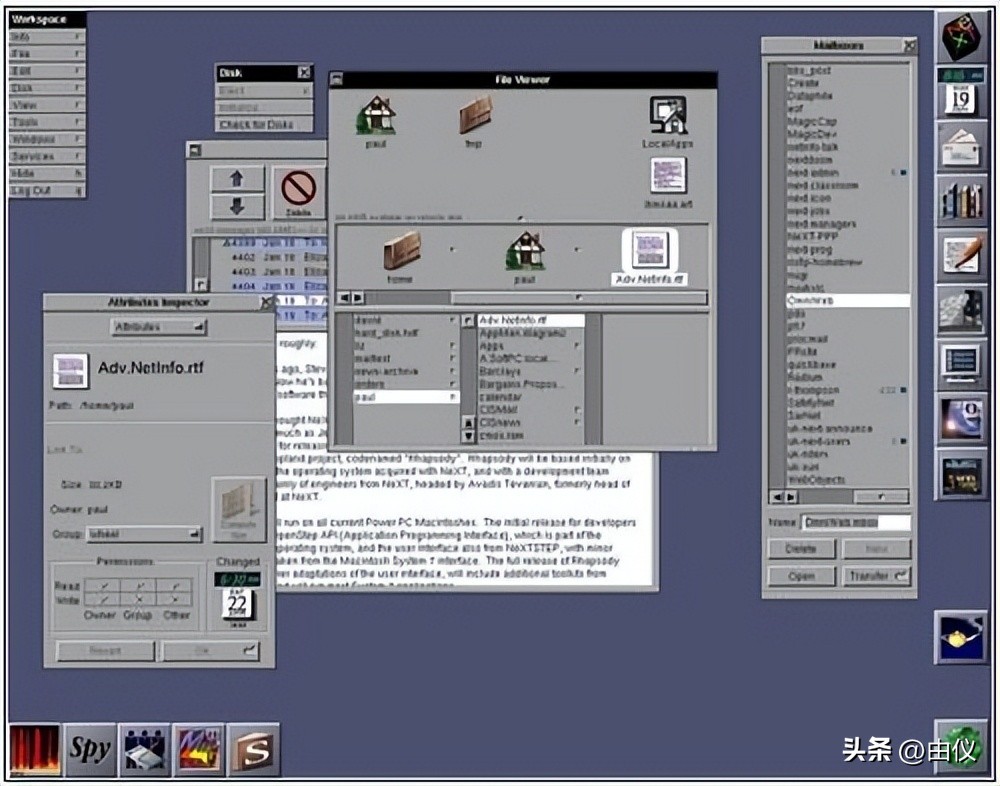Viewport: 1000px width, 786px height.
Task: Expand the Apps folder in browser column
Action: [x=528, y=345]
